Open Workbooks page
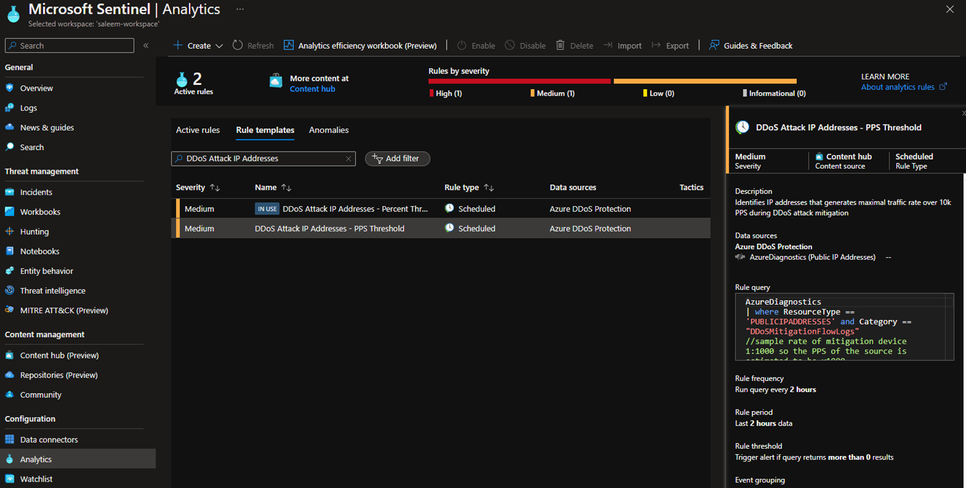Screen dimensions: 966x488 (x=40, y=212)
